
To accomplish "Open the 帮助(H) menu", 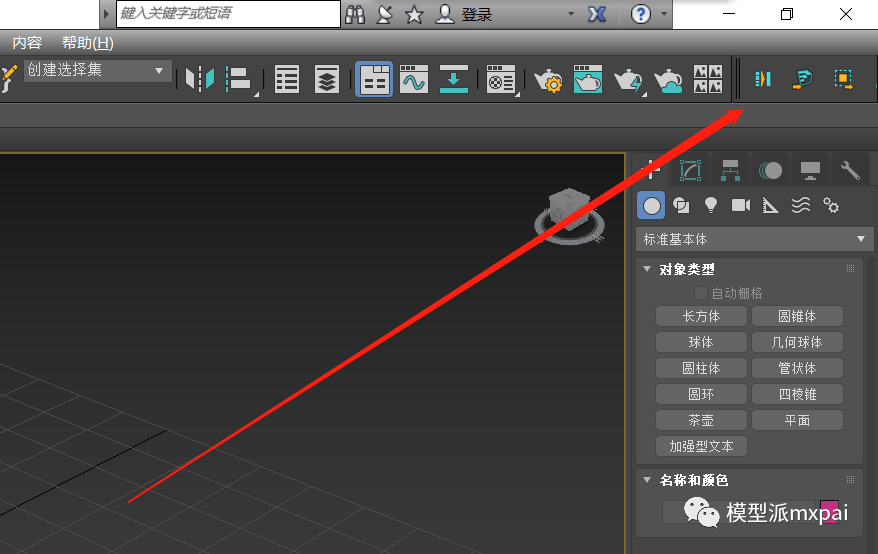I will click(87, 43).
